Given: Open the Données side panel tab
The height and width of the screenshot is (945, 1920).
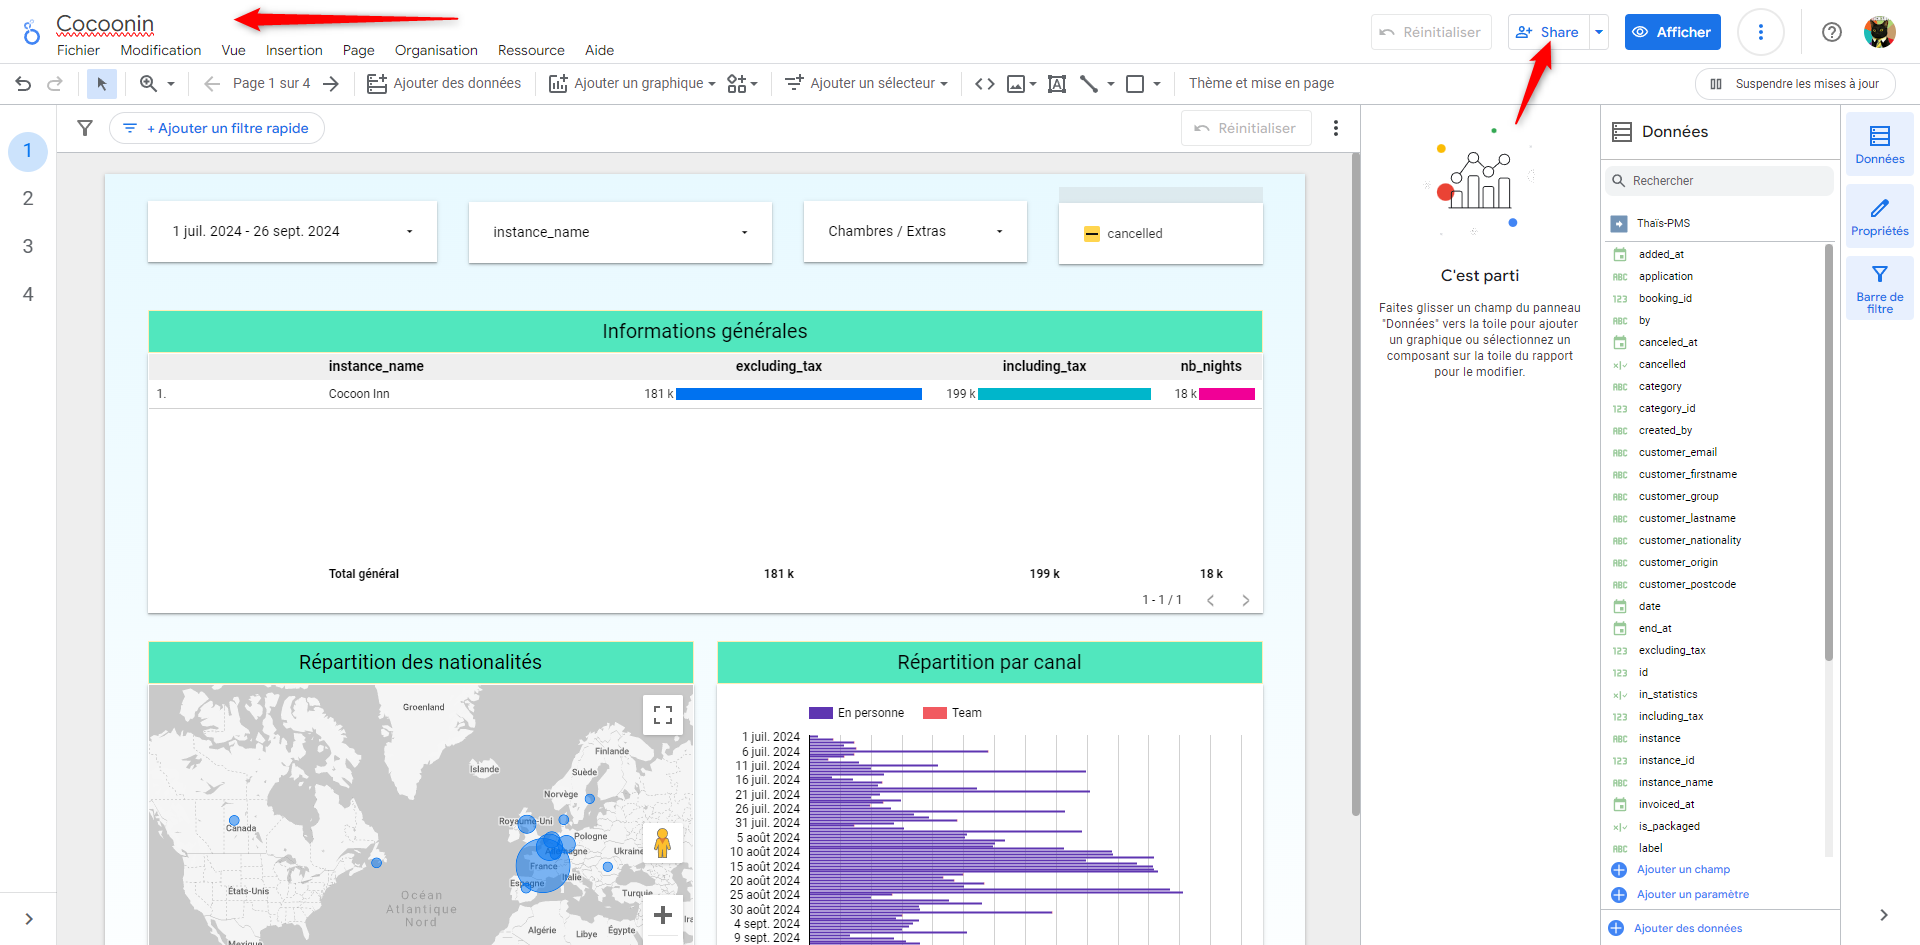Looking at the screenshot, I should tap(1880, 144).
